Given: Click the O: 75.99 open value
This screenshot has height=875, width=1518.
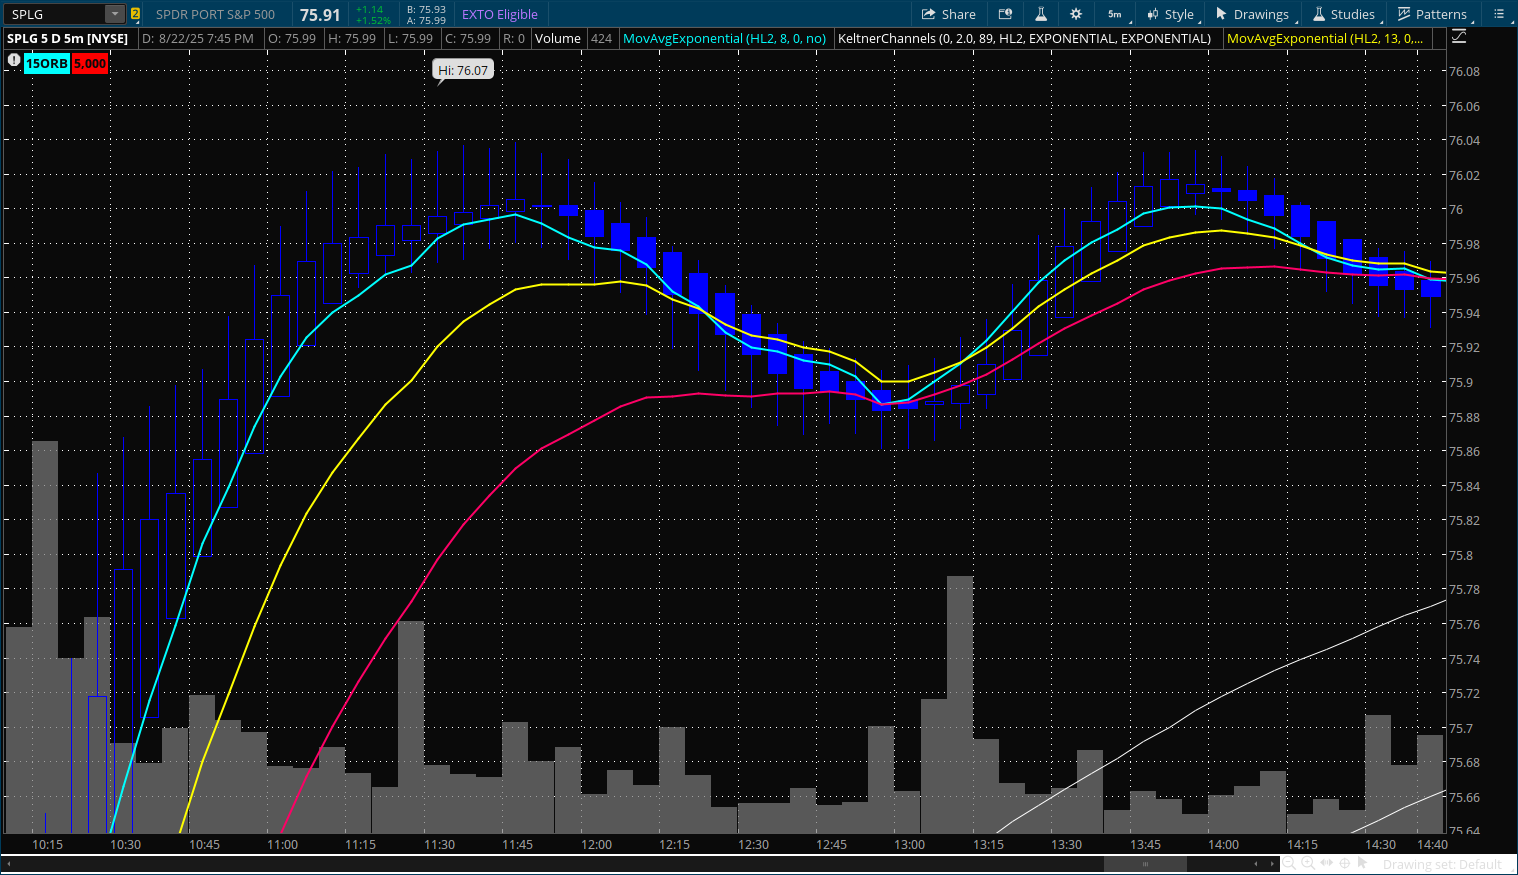Looking at the screenshot, I should [x=292, y=38].
